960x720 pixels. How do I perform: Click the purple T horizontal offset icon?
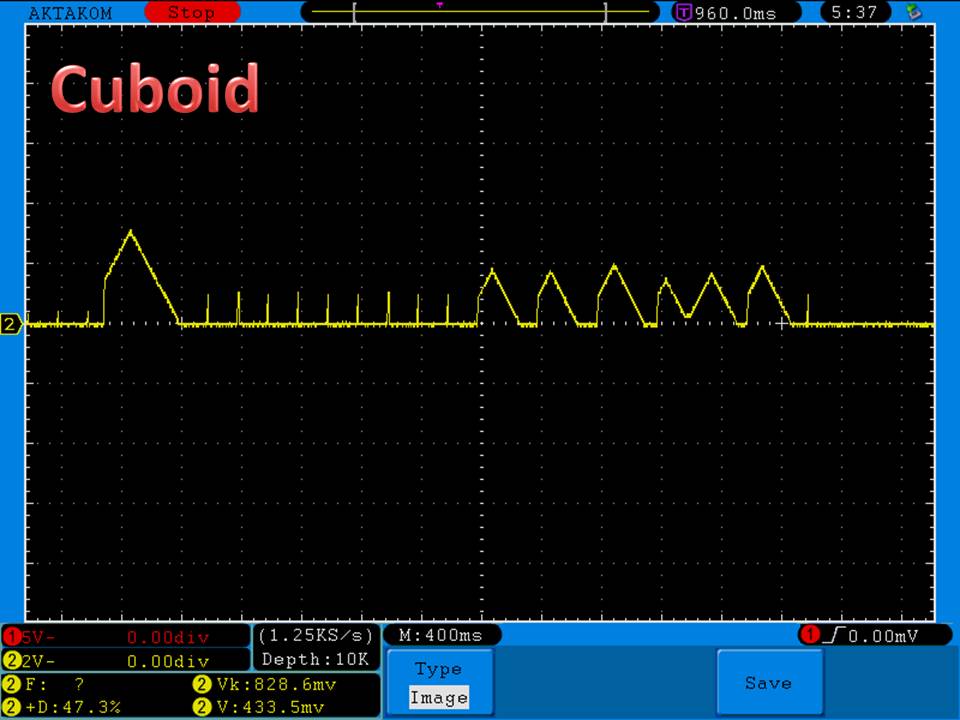pyautogui.click(x=684, y=13)
